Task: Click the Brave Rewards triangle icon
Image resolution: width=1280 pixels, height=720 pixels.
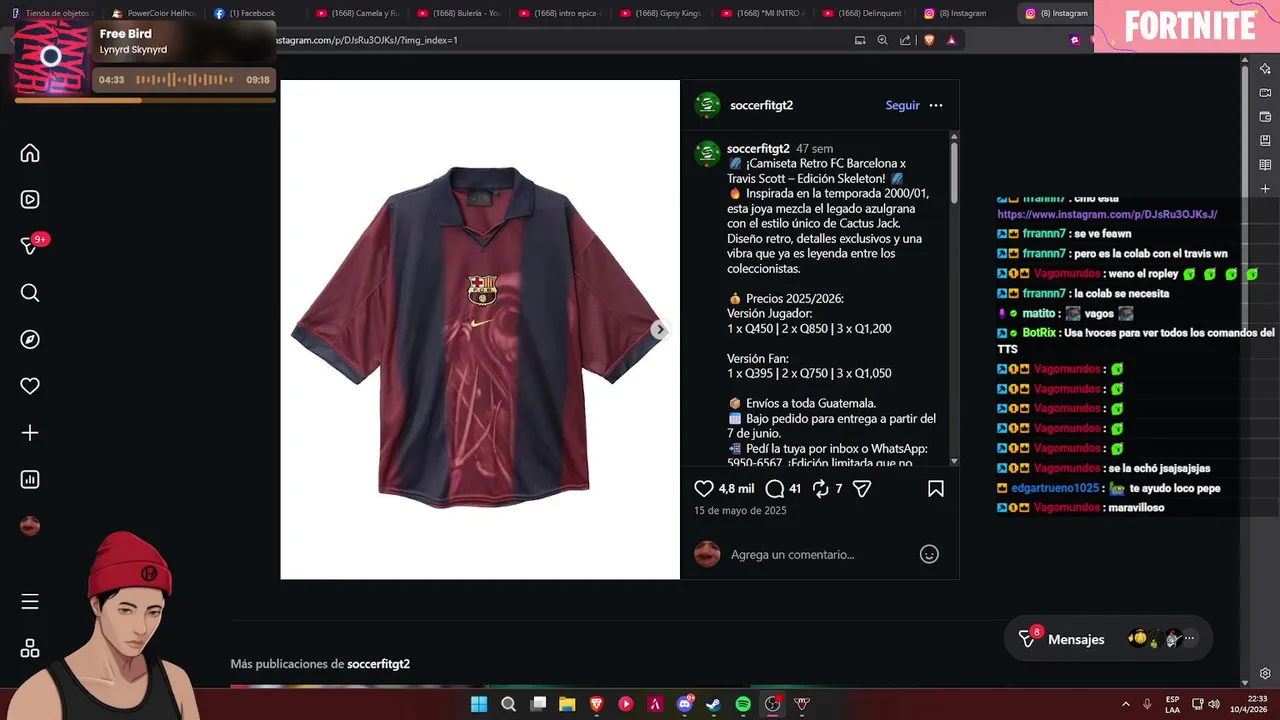Action: click(951, 40)
